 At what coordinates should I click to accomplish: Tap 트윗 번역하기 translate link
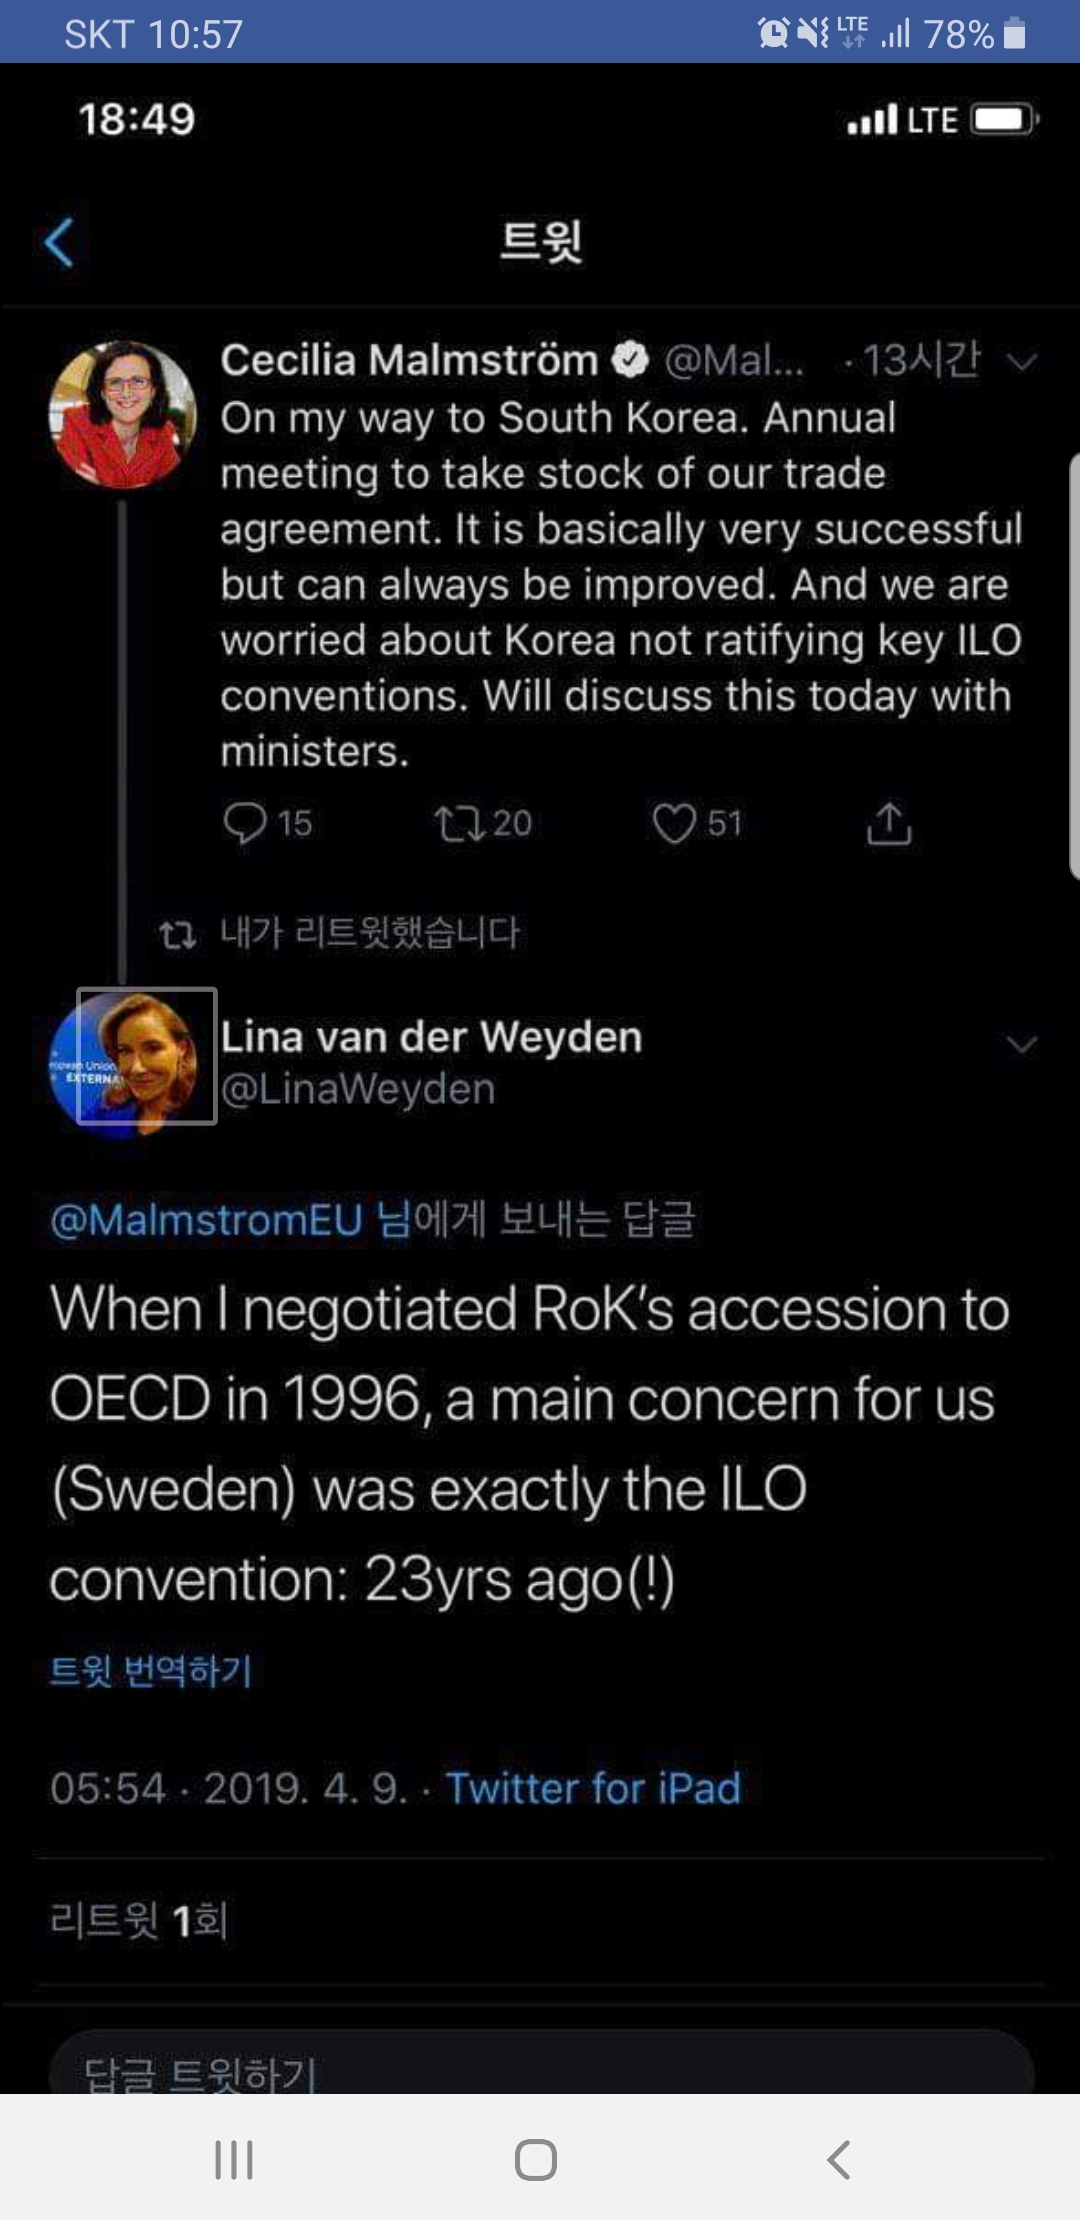point(151,1670)
